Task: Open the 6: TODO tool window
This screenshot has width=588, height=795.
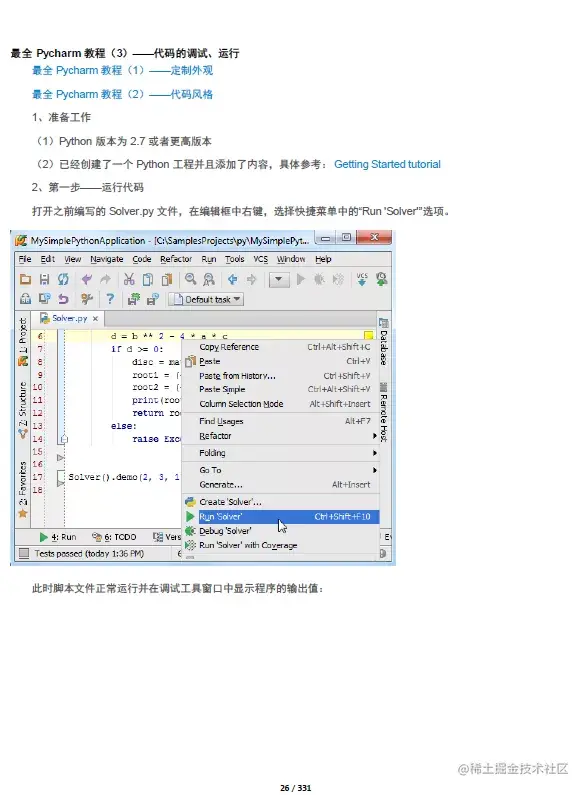Action: (x=114, y=536)
